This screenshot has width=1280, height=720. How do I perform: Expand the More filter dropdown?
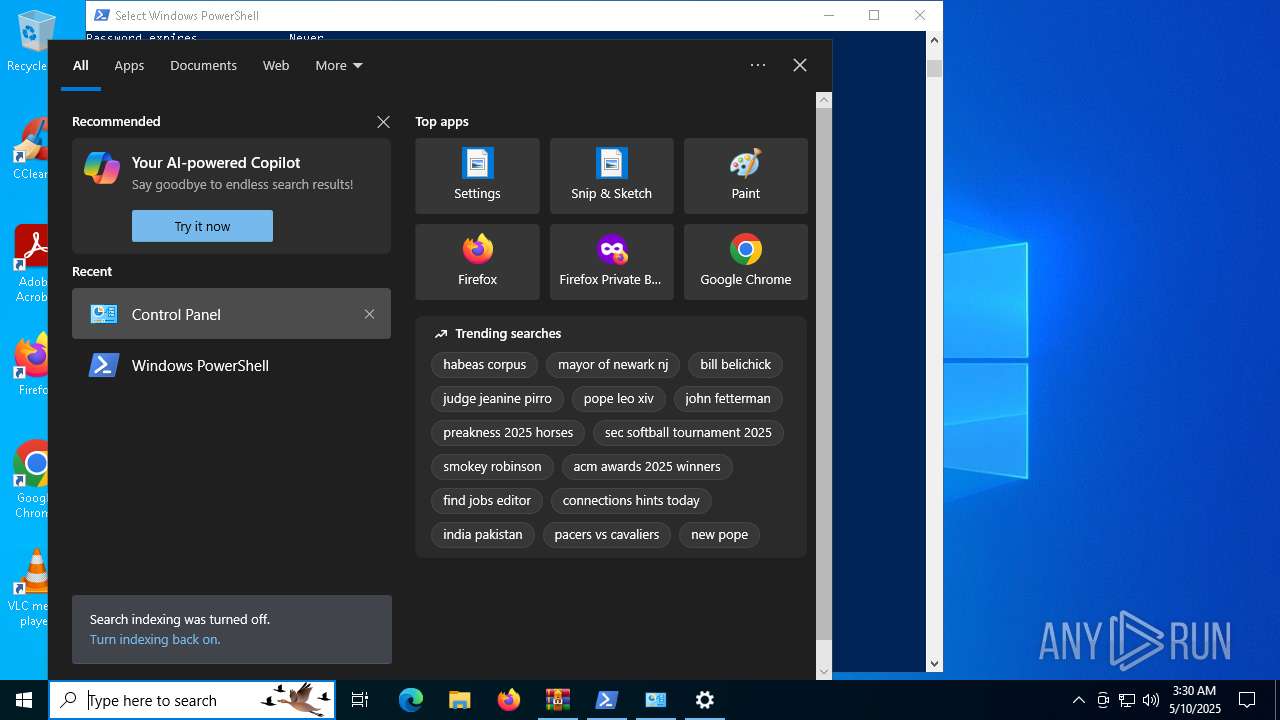point(338,65)
